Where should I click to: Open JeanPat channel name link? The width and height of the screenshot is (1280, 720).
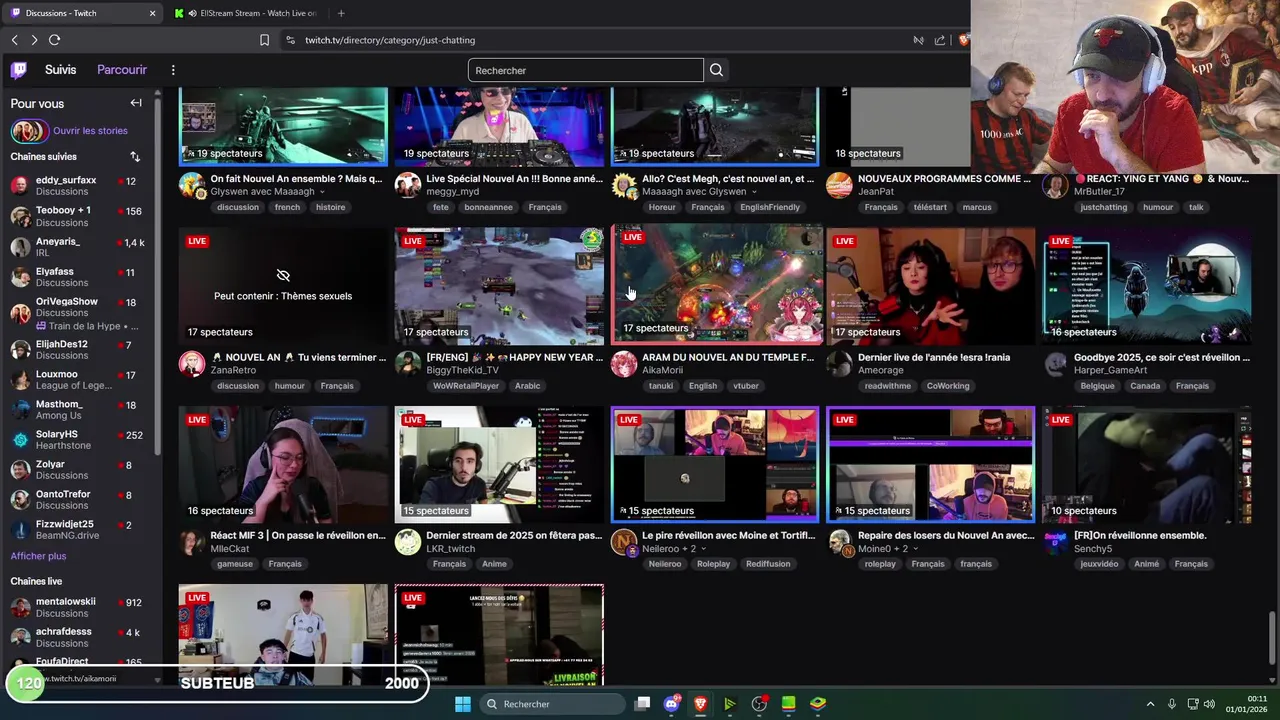tap(876, 192)
